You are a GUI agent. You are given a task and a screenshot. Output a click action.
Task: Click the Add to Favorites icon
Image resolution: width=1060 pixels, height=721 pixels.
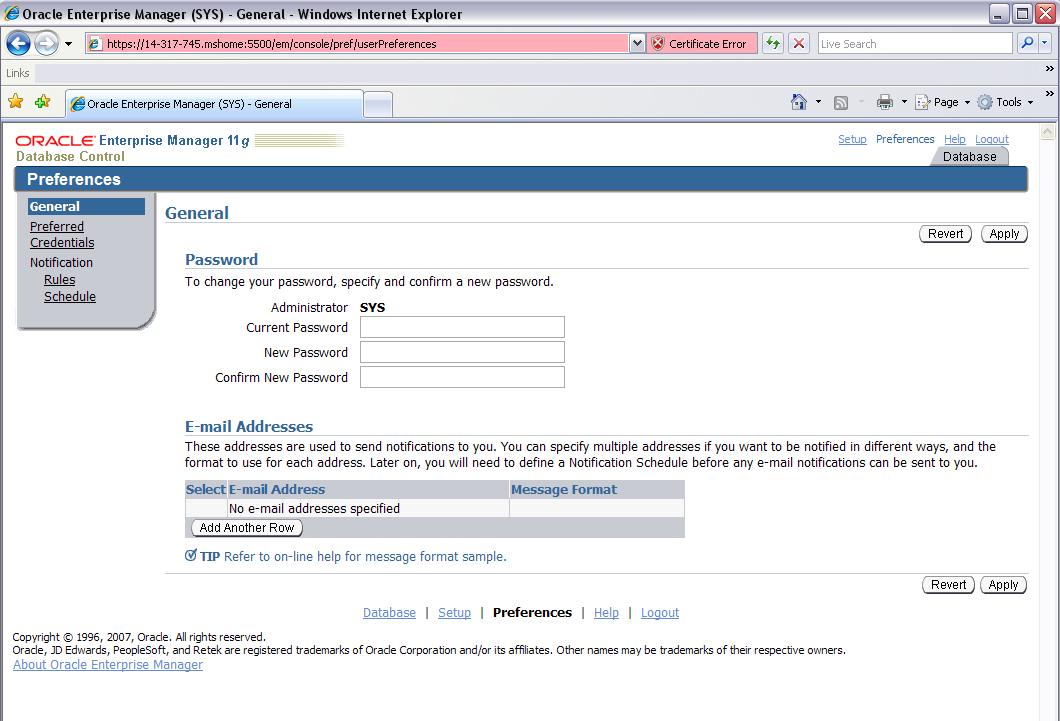point(42,102)
